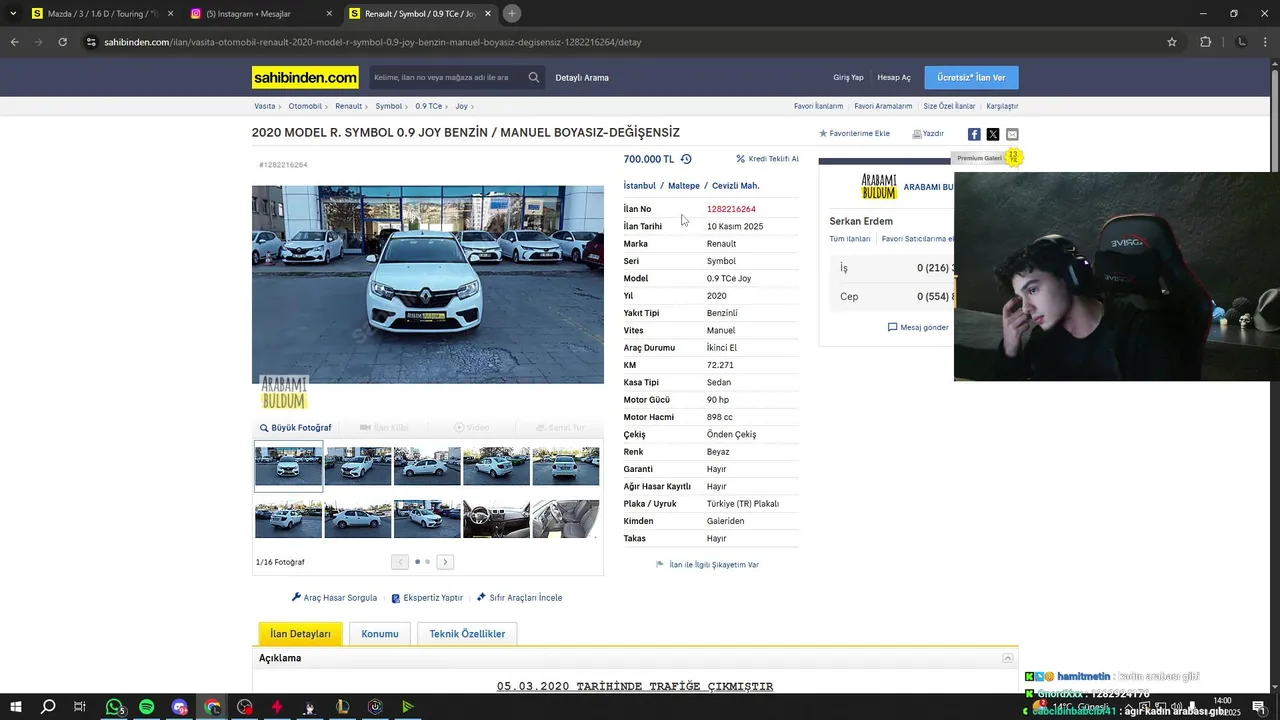Open Detaylı Arama link
The image size is (1280, 720).
coord(582,77)
